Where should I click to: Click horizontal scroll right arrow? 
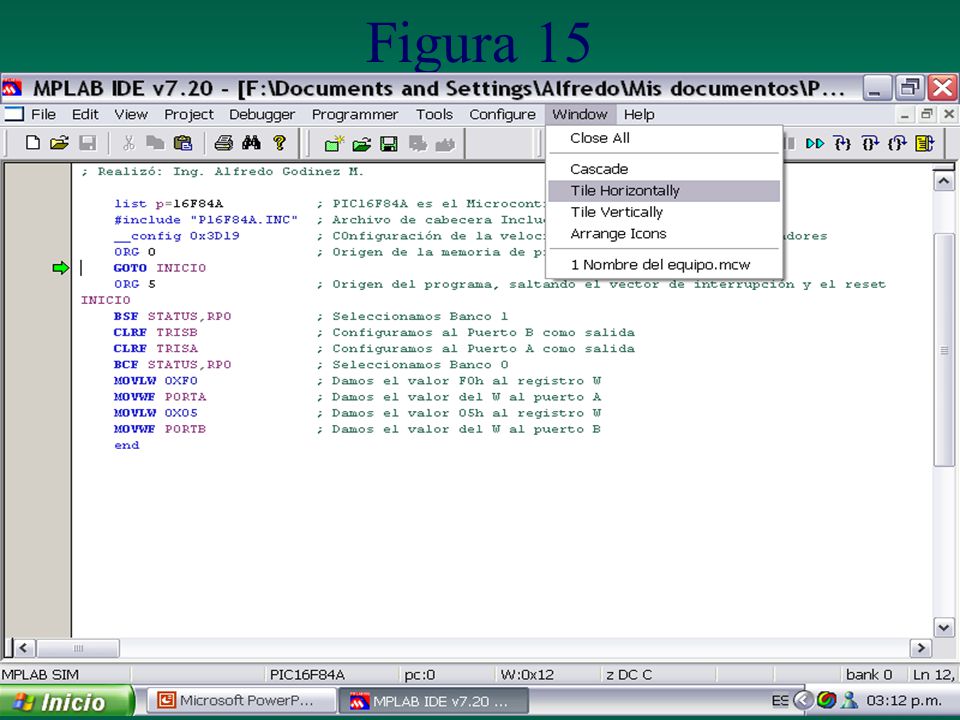(920, 648)
